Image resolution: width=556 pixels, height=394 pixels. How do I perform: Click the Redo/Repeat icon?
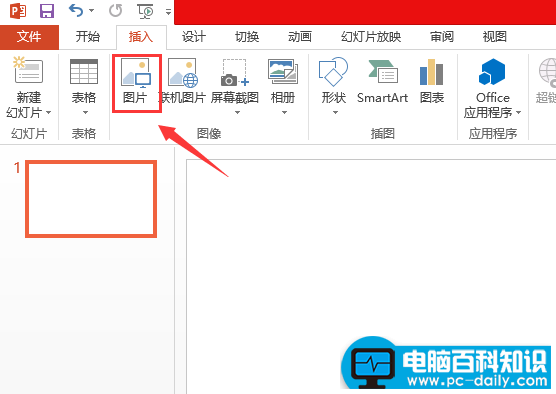tap(116, 11)
